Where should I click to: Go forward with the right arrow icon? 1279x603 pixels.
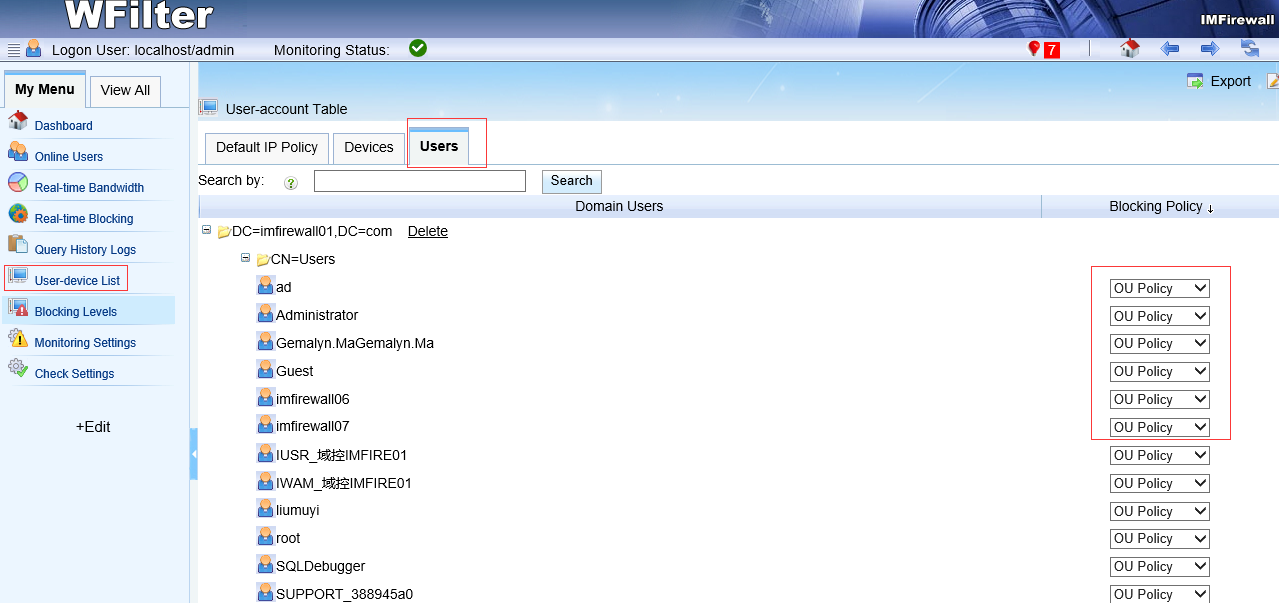click(x=1210, y=48)
